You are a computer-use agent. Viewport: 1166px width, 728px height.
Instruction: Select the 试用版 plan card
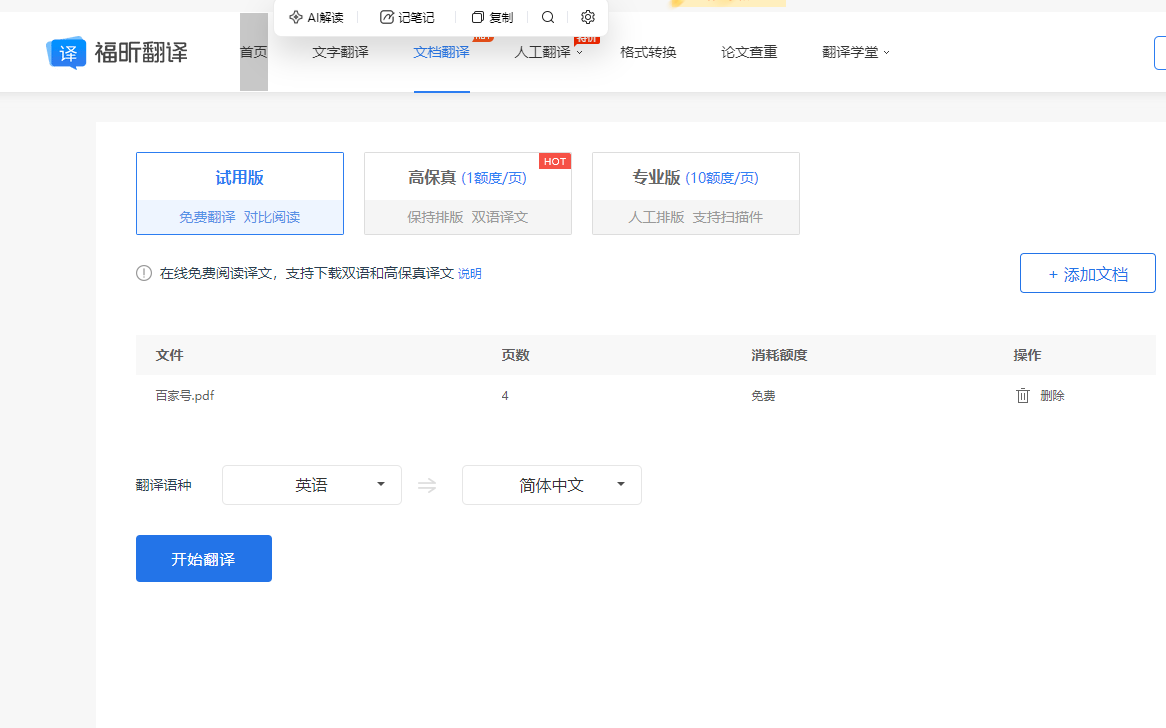pyautogui.click(x=239, y=193)
